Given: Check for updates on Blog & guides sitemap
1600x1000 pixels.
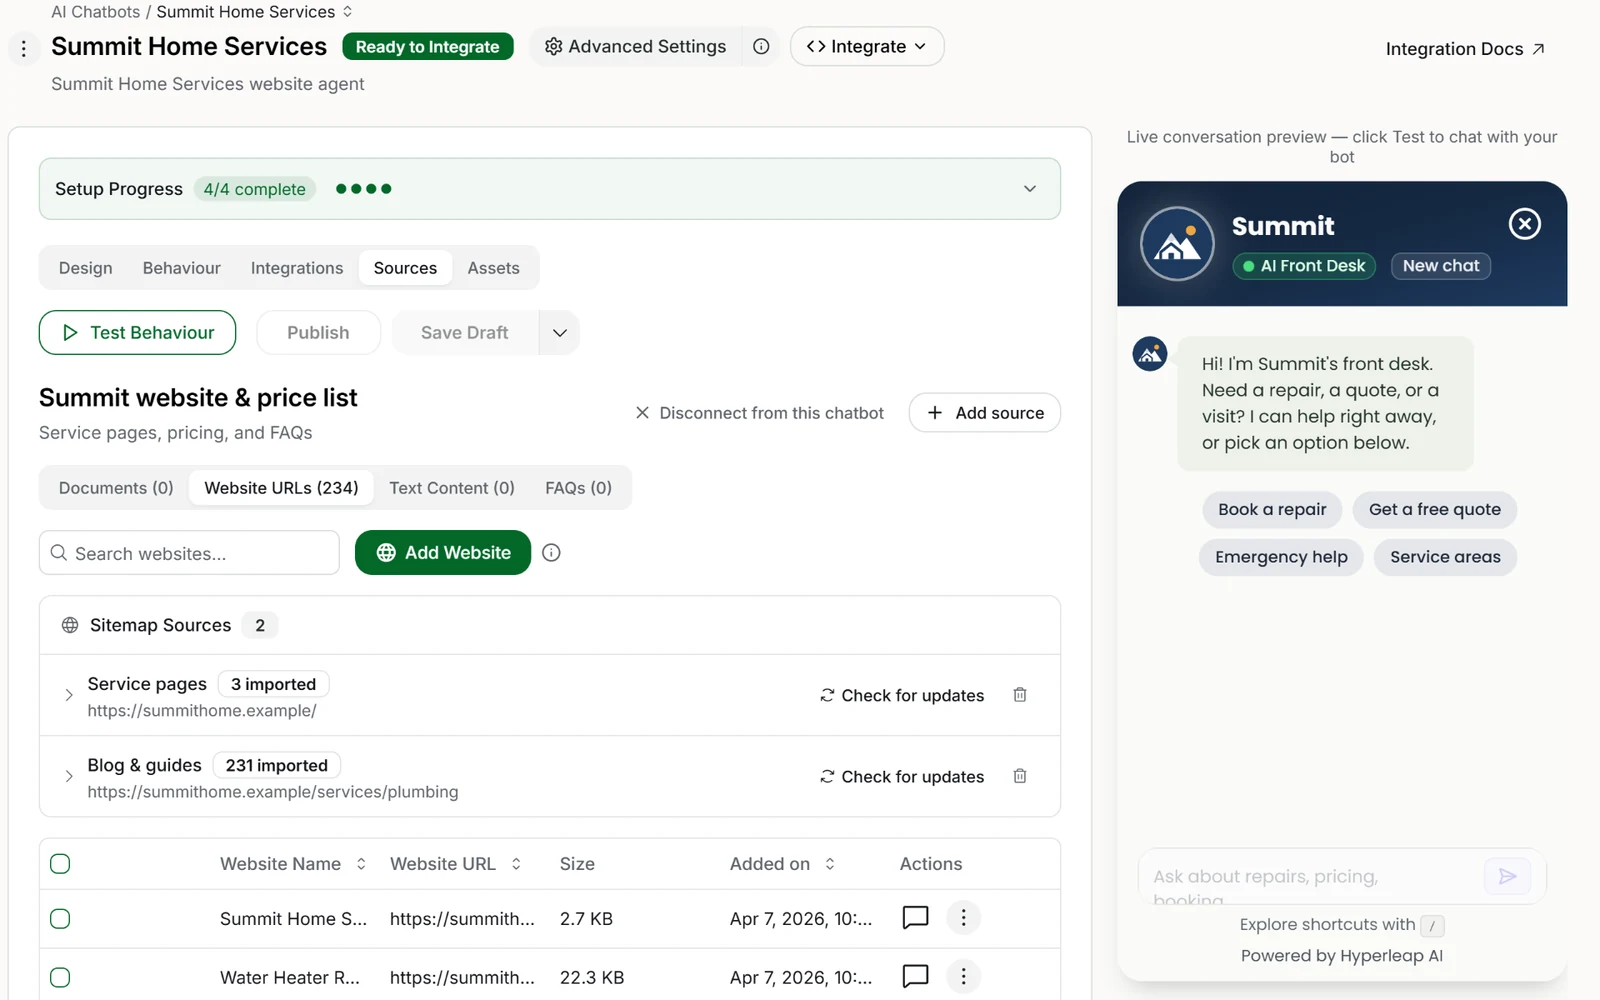Looking at the screenshot, I should [902, 777].
